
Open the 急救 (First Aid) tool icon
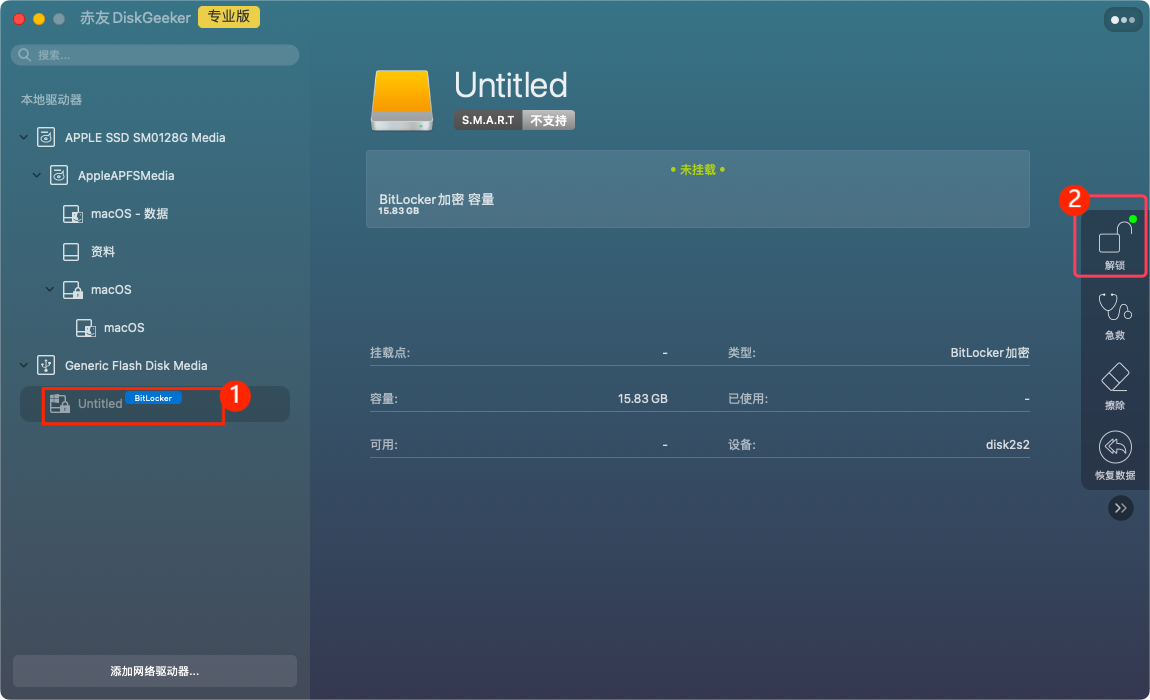point(1112,313)
